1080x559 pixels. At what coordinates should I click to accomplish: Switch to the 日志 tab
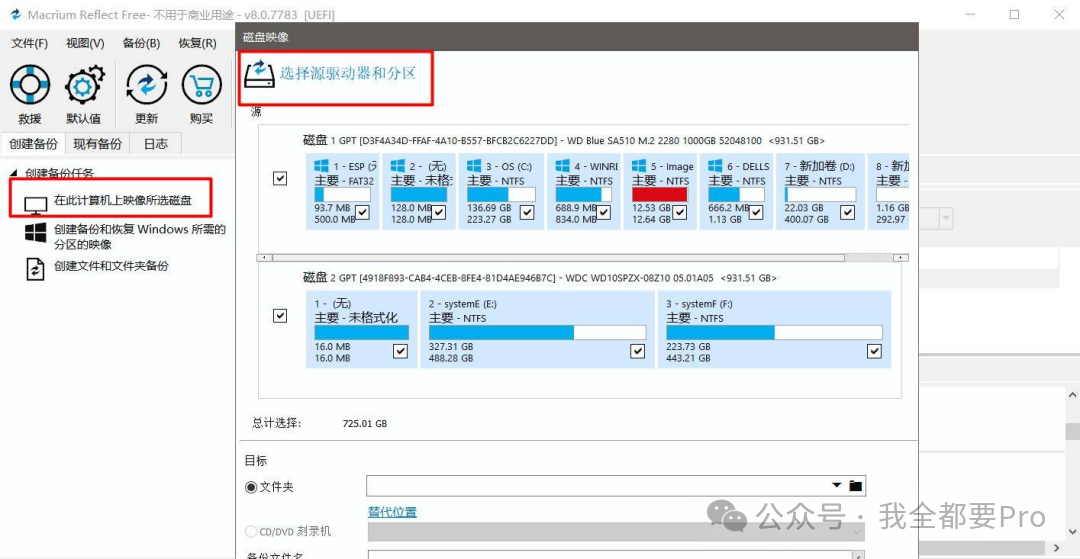click(155, 144)
